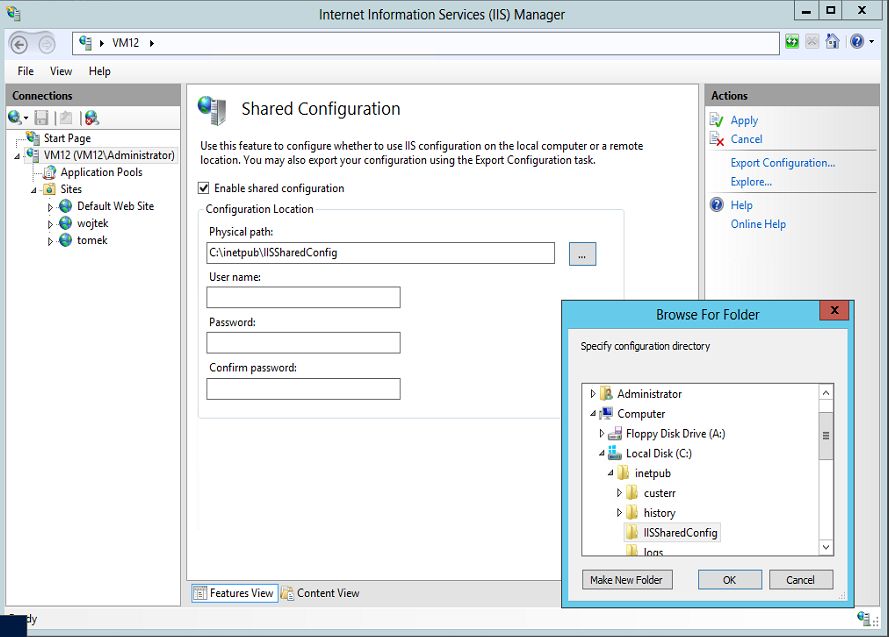889x637 pixels.
Task: Click the folder tree scroll up arrow
Action: click(x=826, y=393)
